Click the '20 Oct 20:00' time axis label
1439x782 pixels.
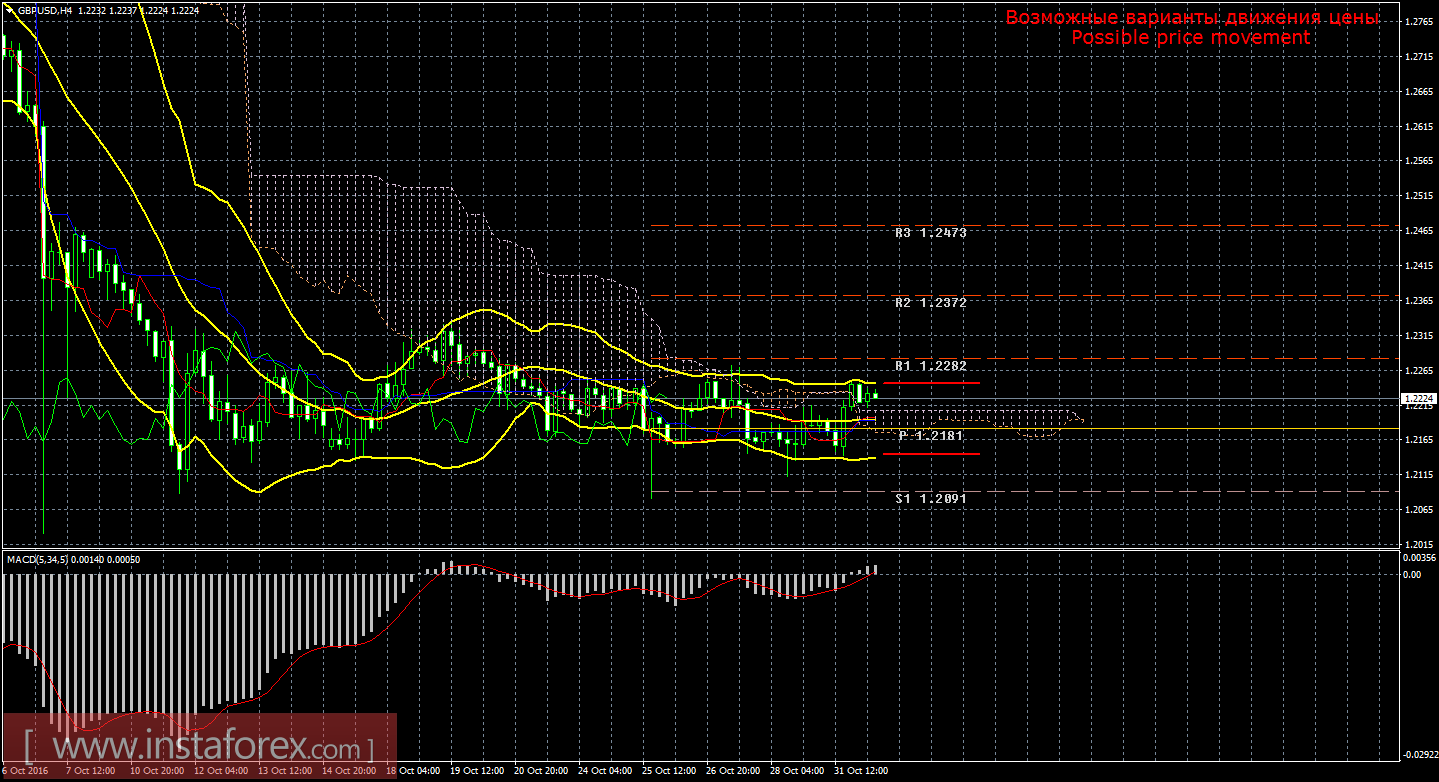click(x=543, y=772)
